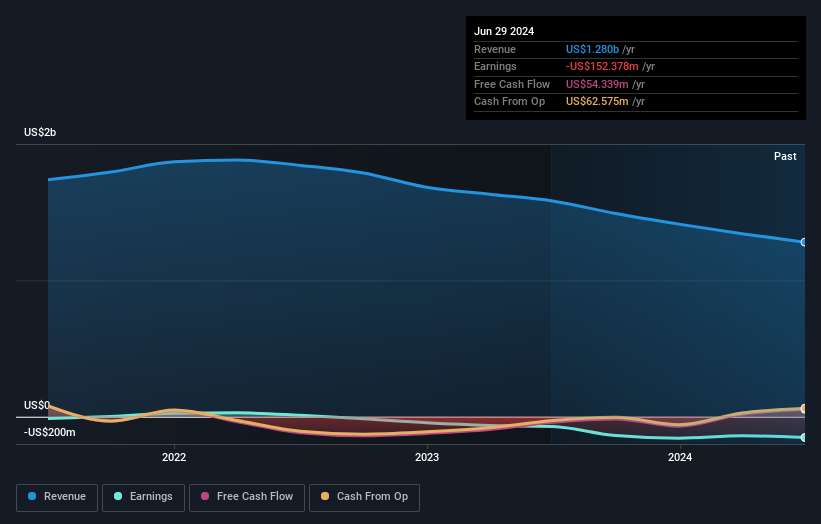This screenshot has width=821, height=524.
Task: Toggle the Cash From Op legend button
Action: (x=364, y=497)
